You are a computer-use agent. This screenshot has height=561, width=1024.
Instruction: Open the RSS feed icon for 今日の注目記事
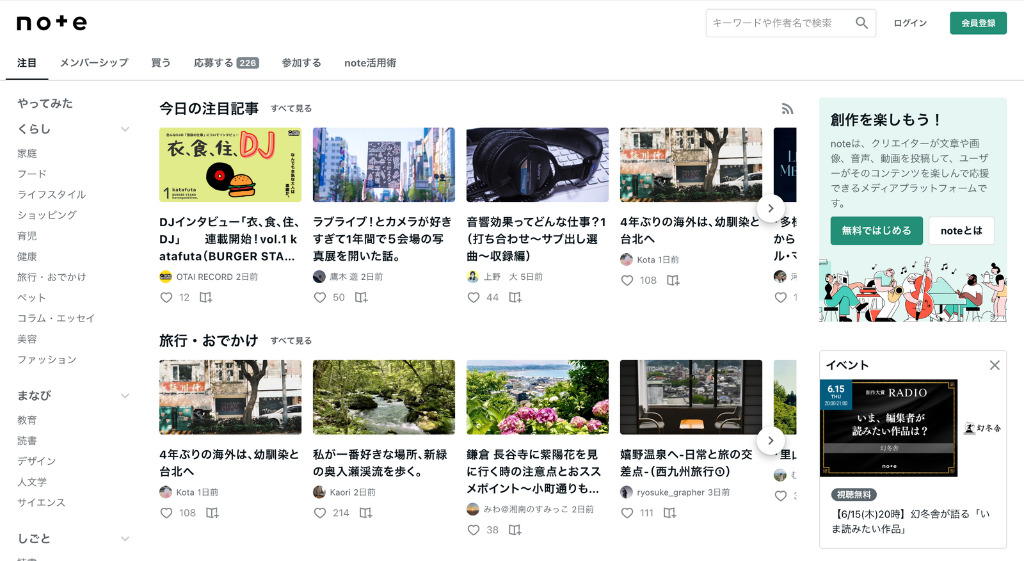pyautogui.click(x=788, y=108)
